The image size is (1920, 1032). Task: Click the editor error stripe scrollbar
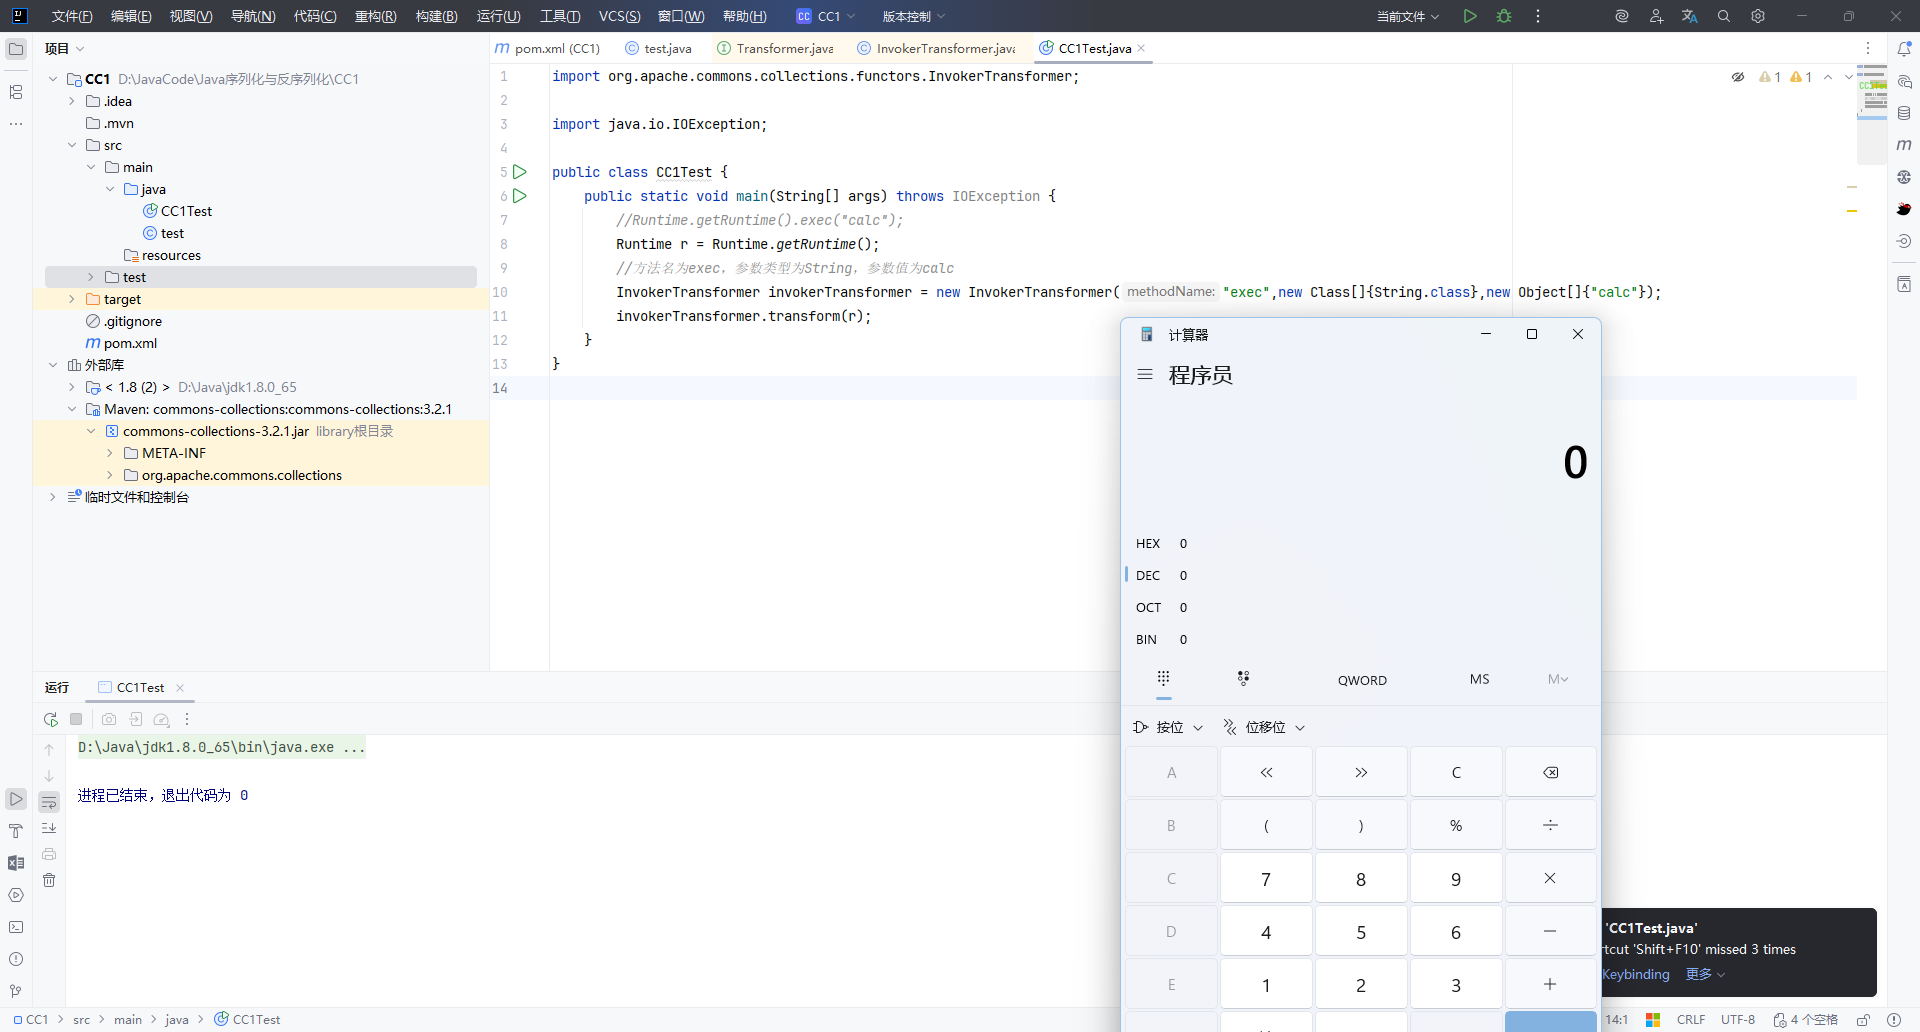coord(1852,370)
